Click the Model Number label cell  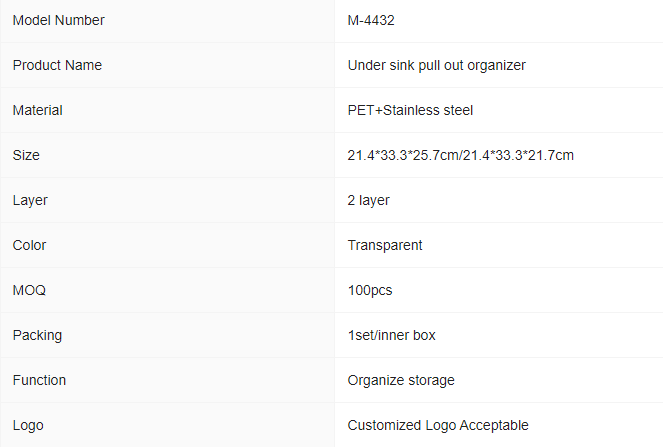167,20
